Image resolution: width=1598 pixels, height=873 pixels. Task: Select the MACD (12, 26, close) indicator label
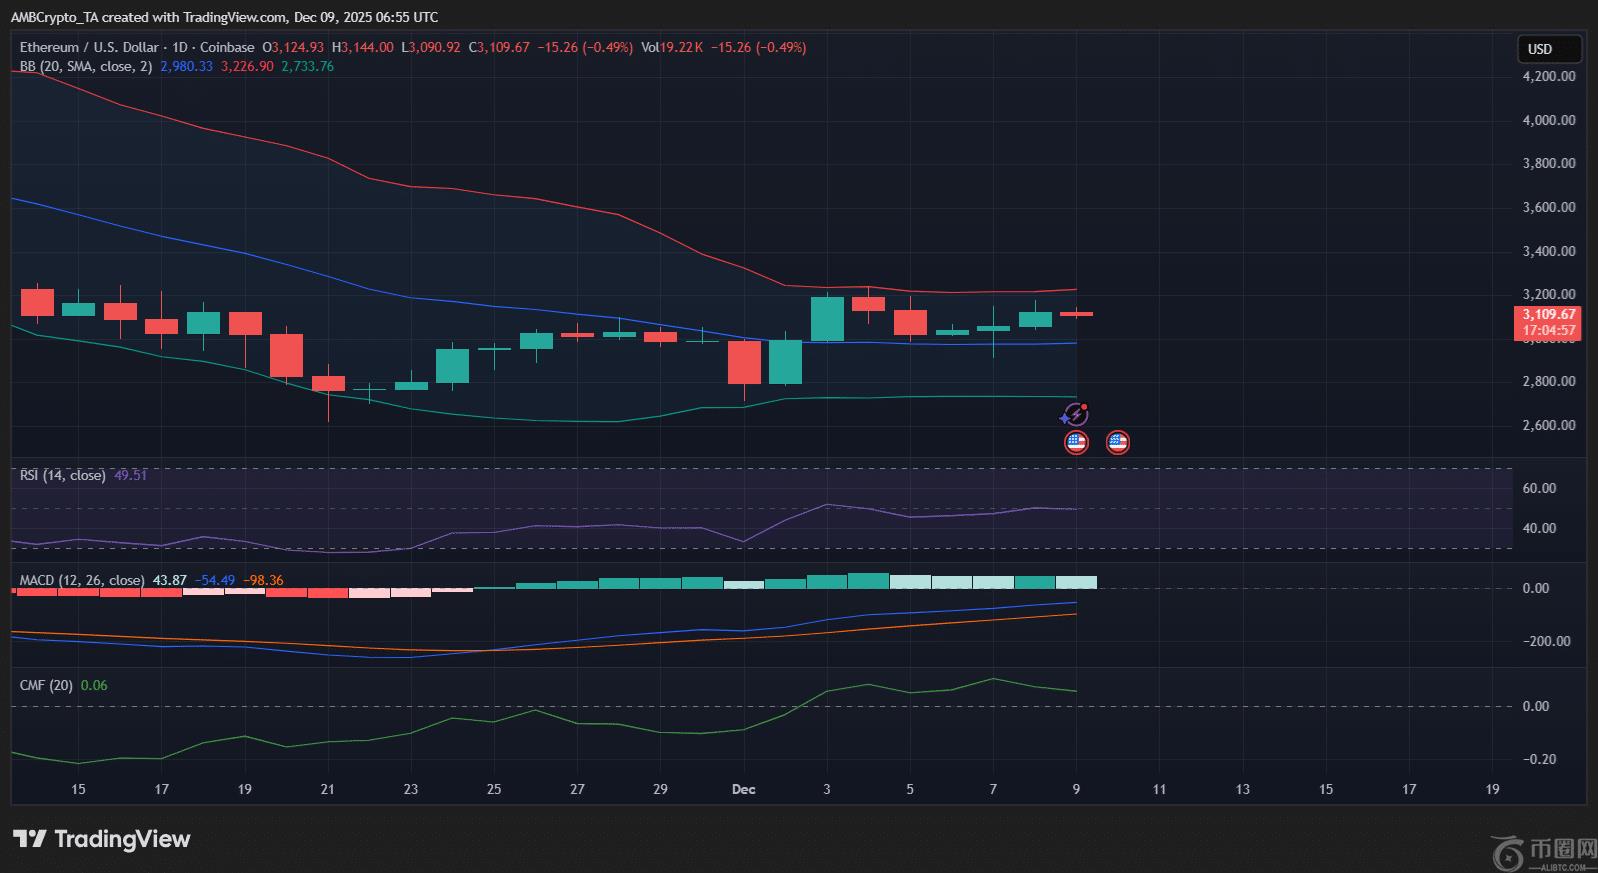[x=82, y=580]
